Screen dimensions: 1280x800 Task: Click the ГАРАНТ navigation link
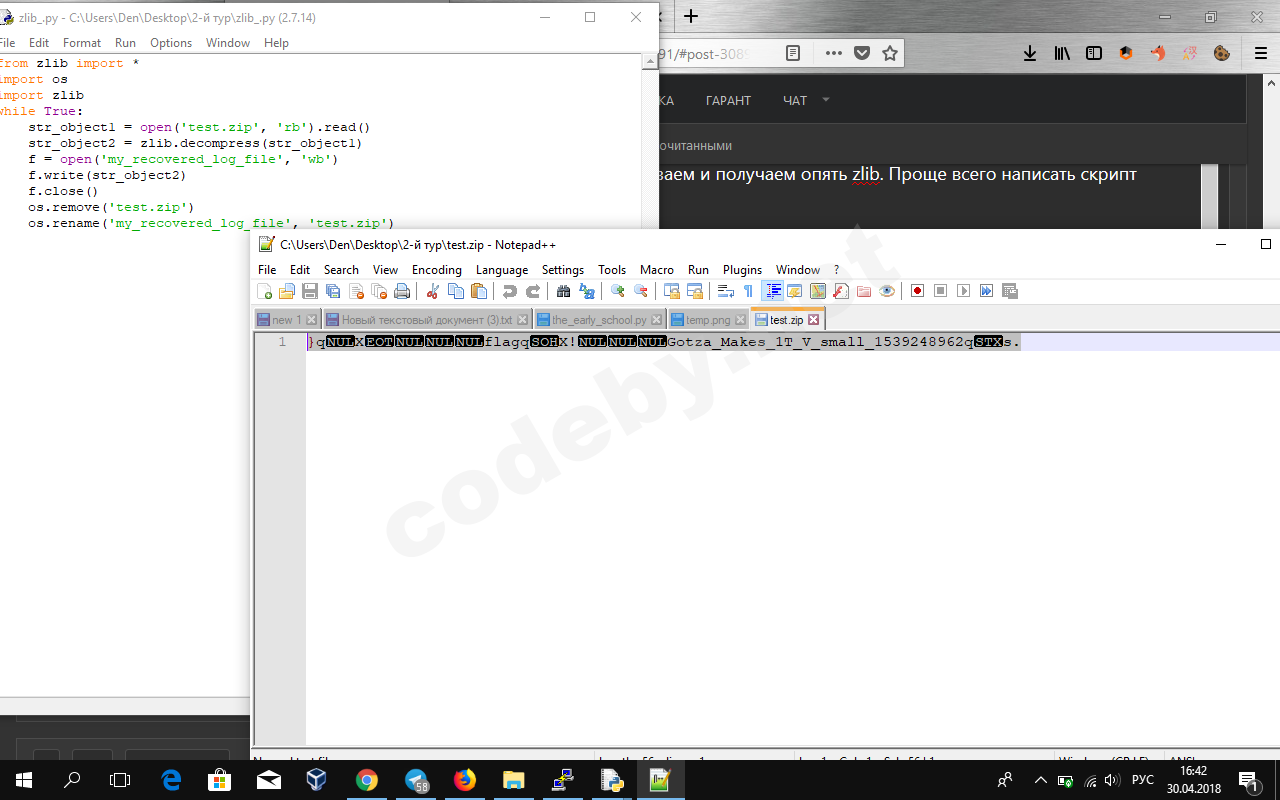point(728,100)
